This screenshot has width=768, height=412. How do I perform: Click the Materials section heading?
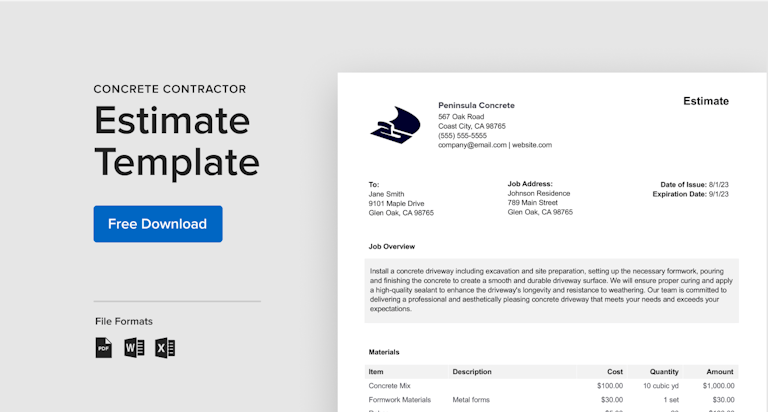click(384, 352)
